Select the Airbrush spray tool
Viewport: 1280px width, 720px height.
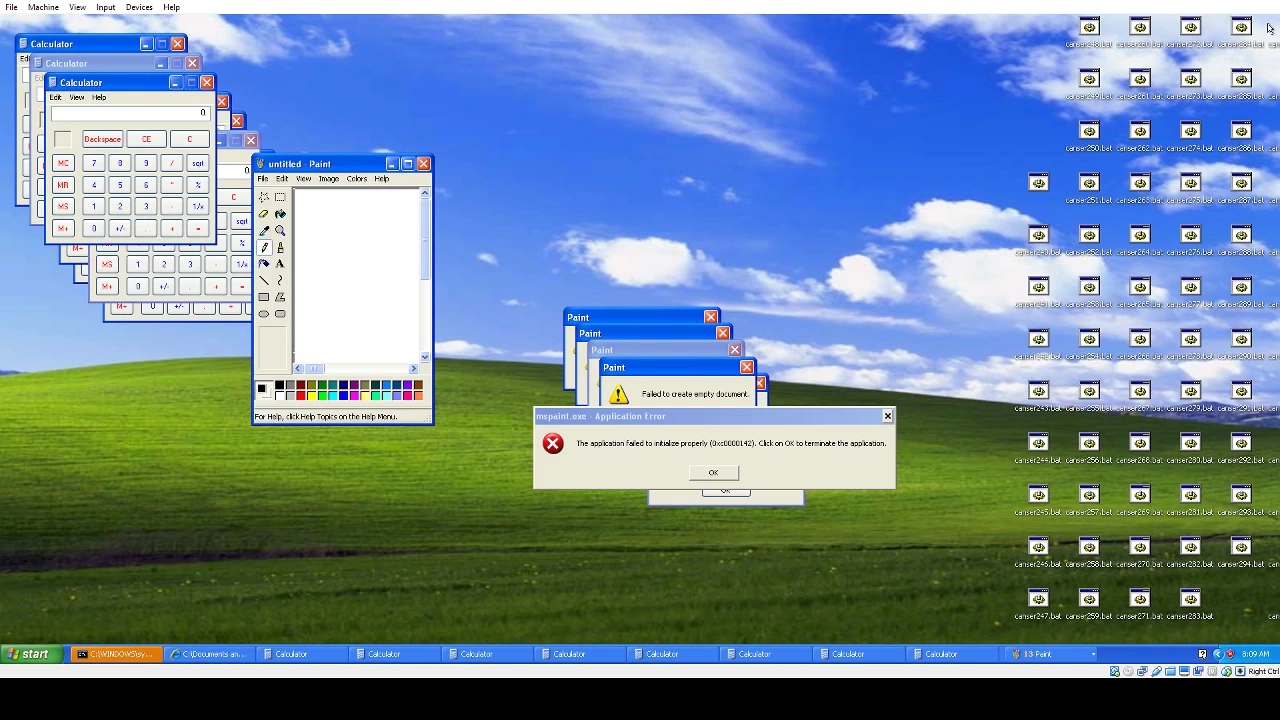pos(264,263)
